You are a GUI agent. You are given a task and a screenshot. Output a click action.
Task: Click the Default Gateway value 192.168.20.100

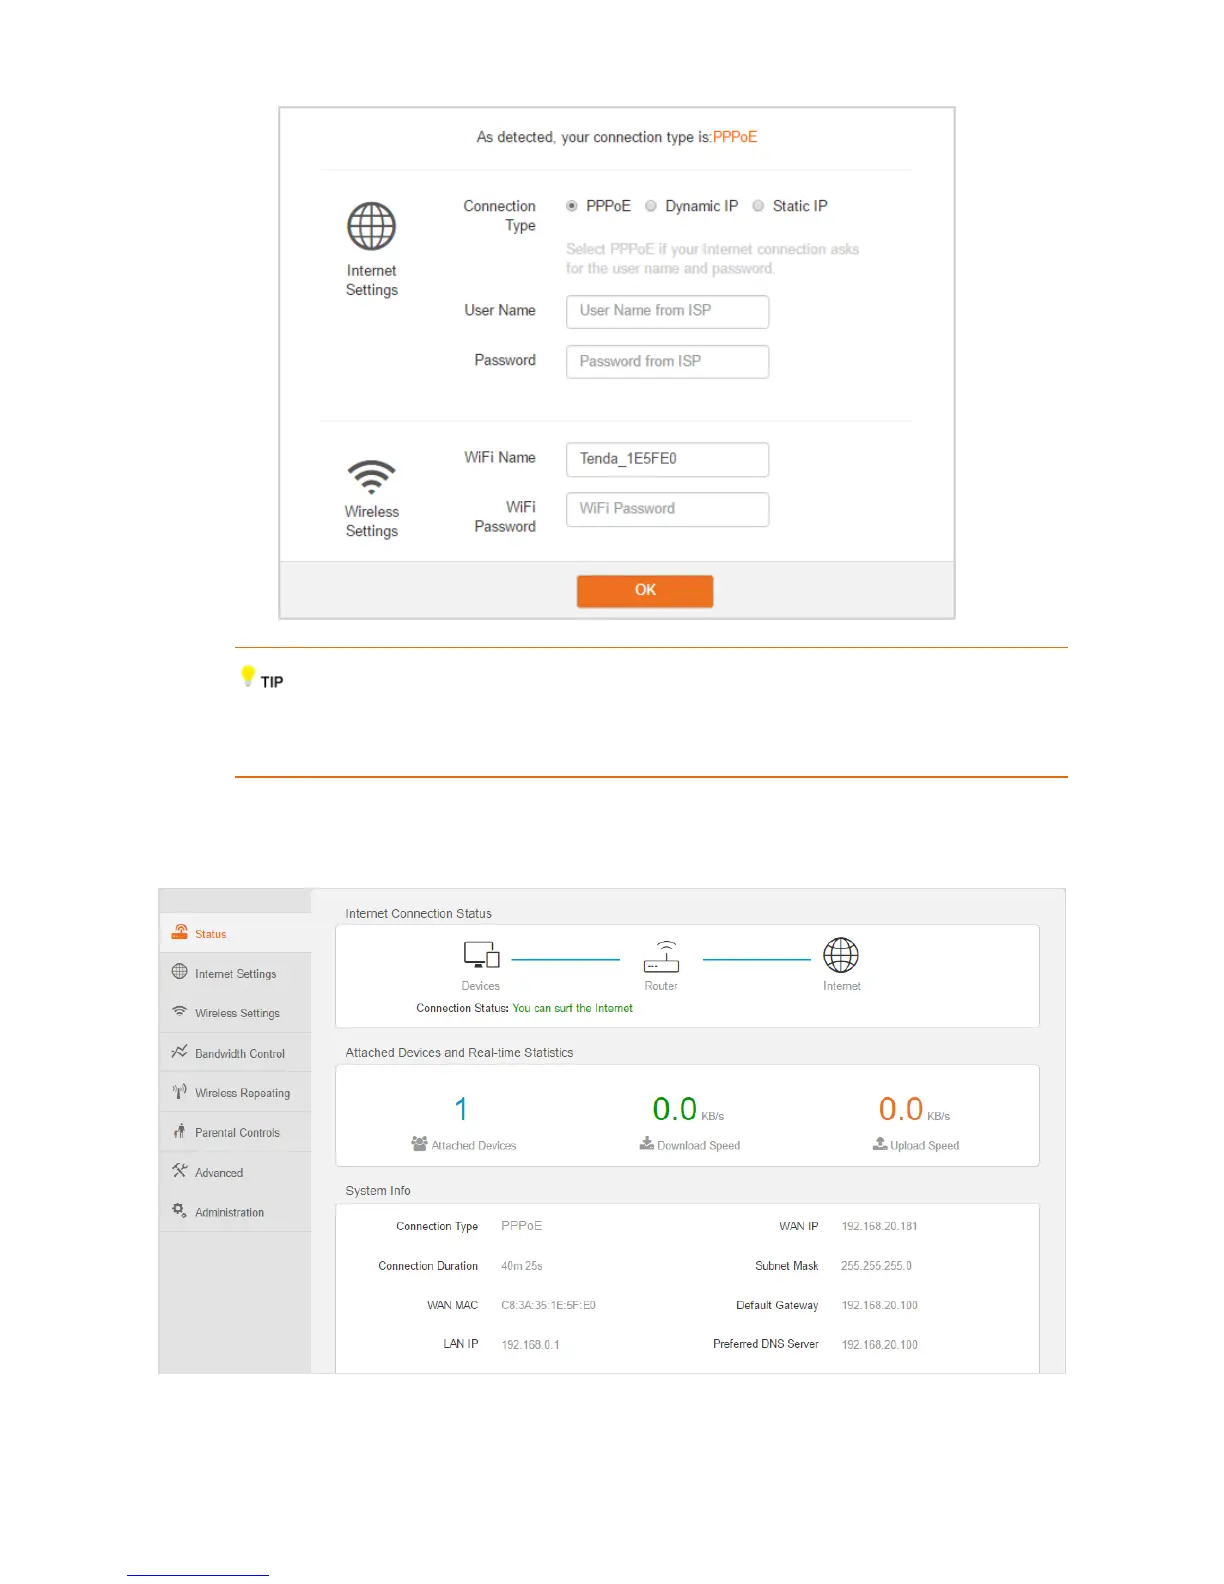[879, 1305]
